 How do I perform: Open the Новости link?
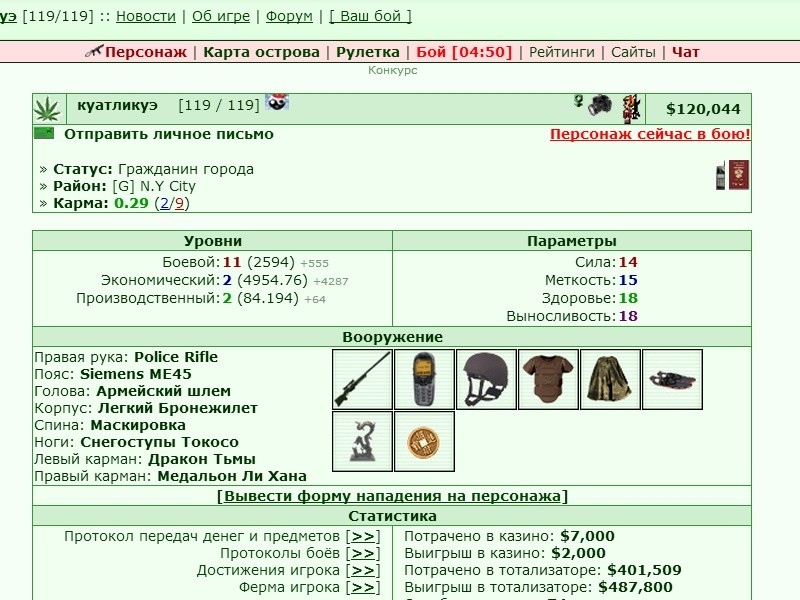point(146,16)
